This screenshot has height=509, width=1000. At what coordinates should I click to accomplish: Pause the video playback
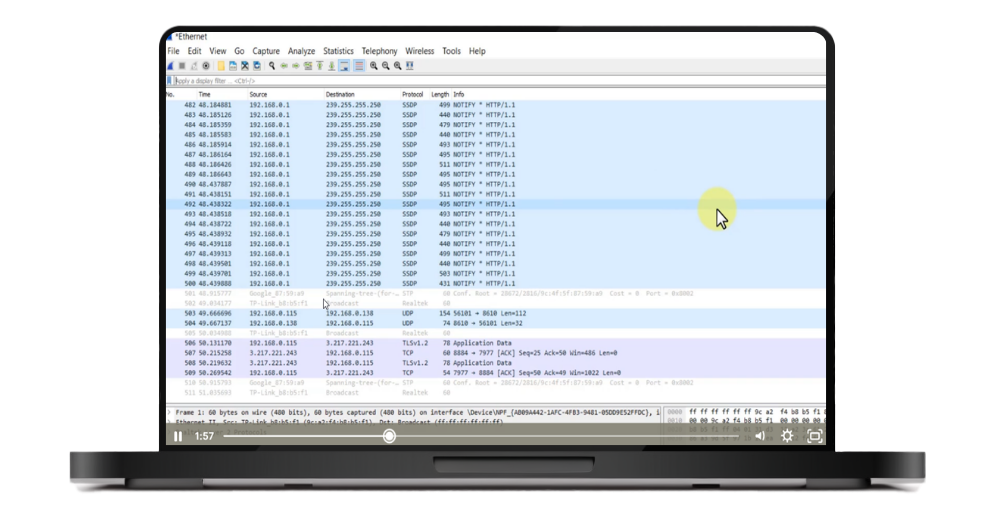(x=178, y=436)
